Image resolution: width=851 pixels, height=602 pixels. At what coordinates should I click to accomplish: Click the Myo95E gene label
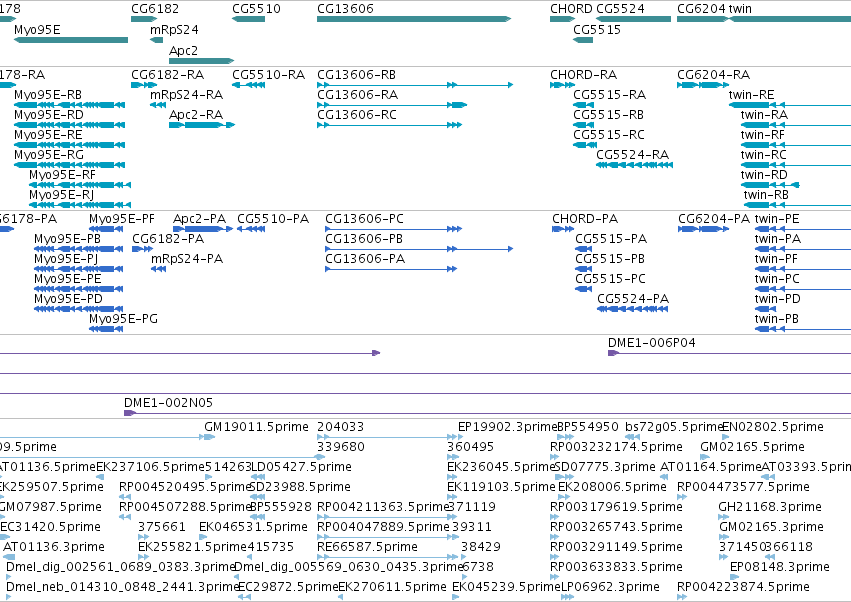point(37,29)
